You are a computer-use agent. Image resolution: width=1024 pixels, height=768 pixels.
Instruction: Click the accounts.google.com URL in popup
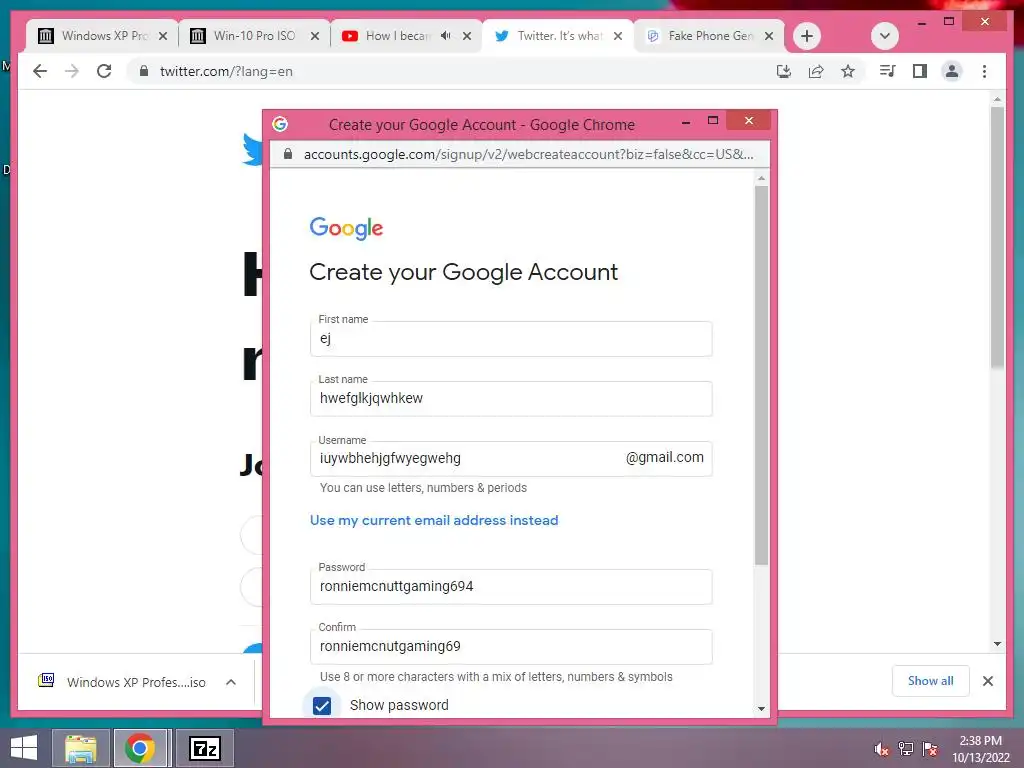[528, 154]
